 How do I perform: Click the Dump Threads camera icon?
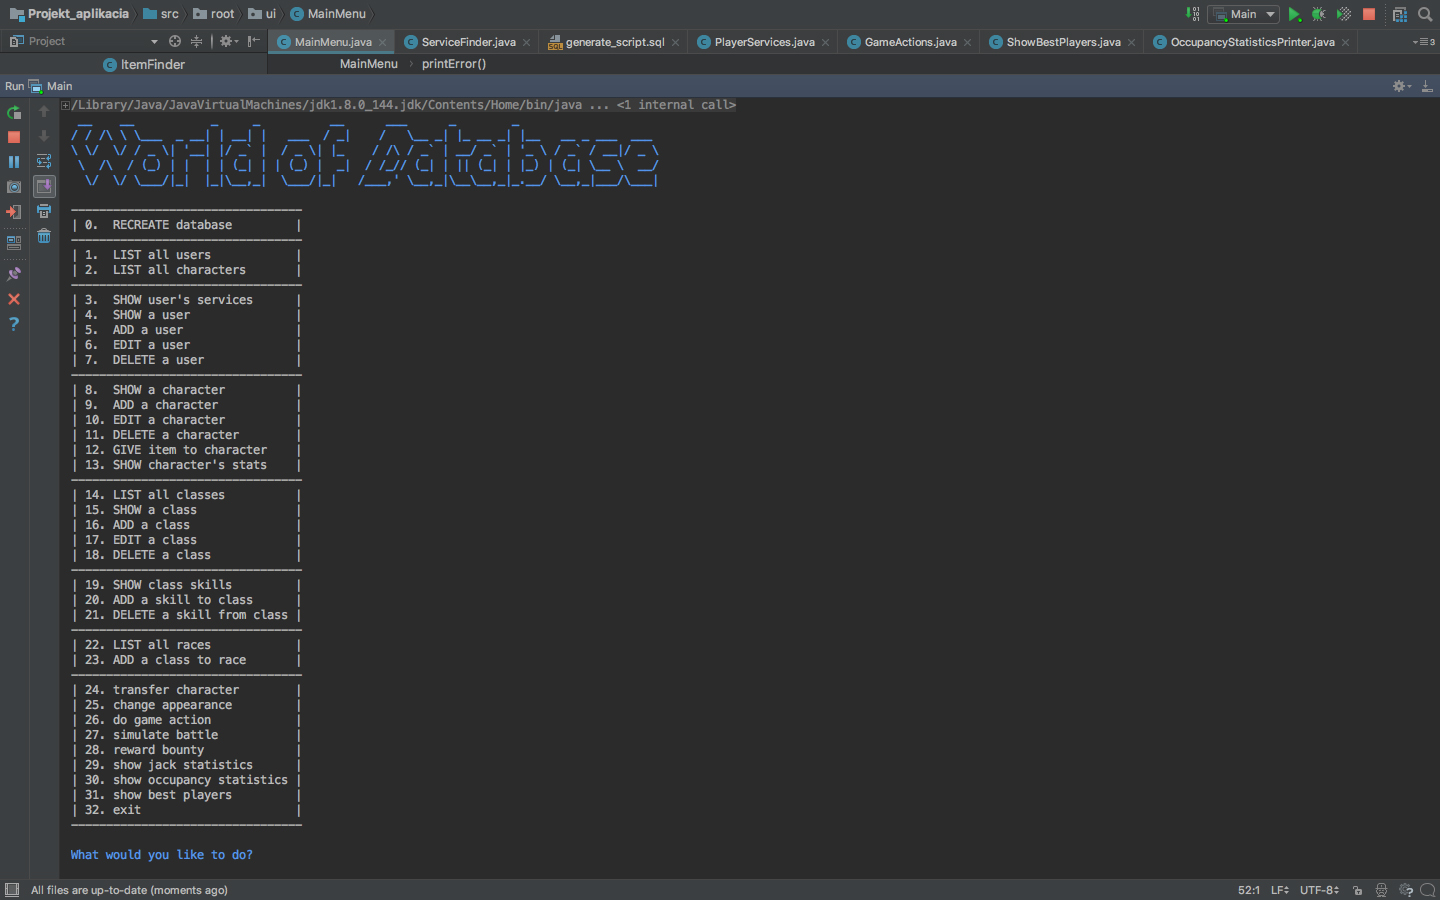point(14,187)
